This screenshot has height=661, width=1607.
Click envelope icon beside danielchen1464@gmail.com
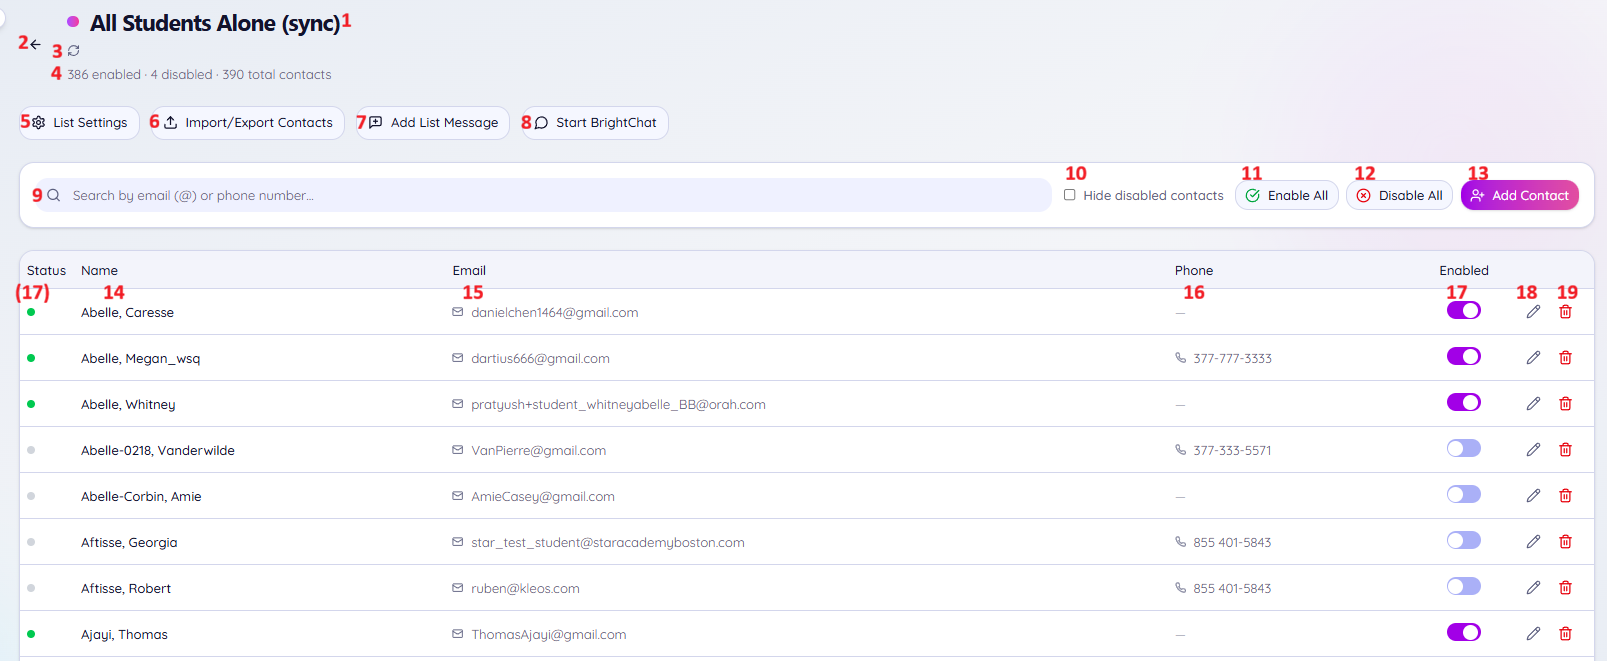click(458, 312)
